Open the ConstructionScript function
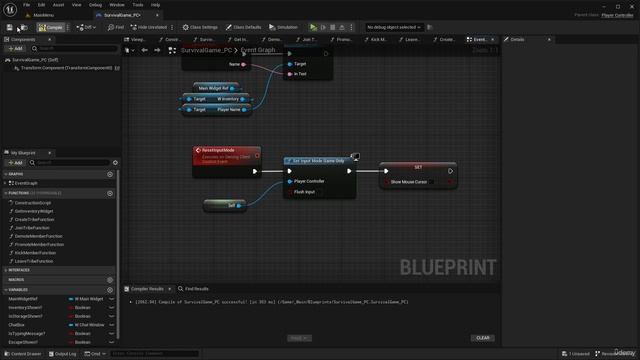 tap(33, 203)
